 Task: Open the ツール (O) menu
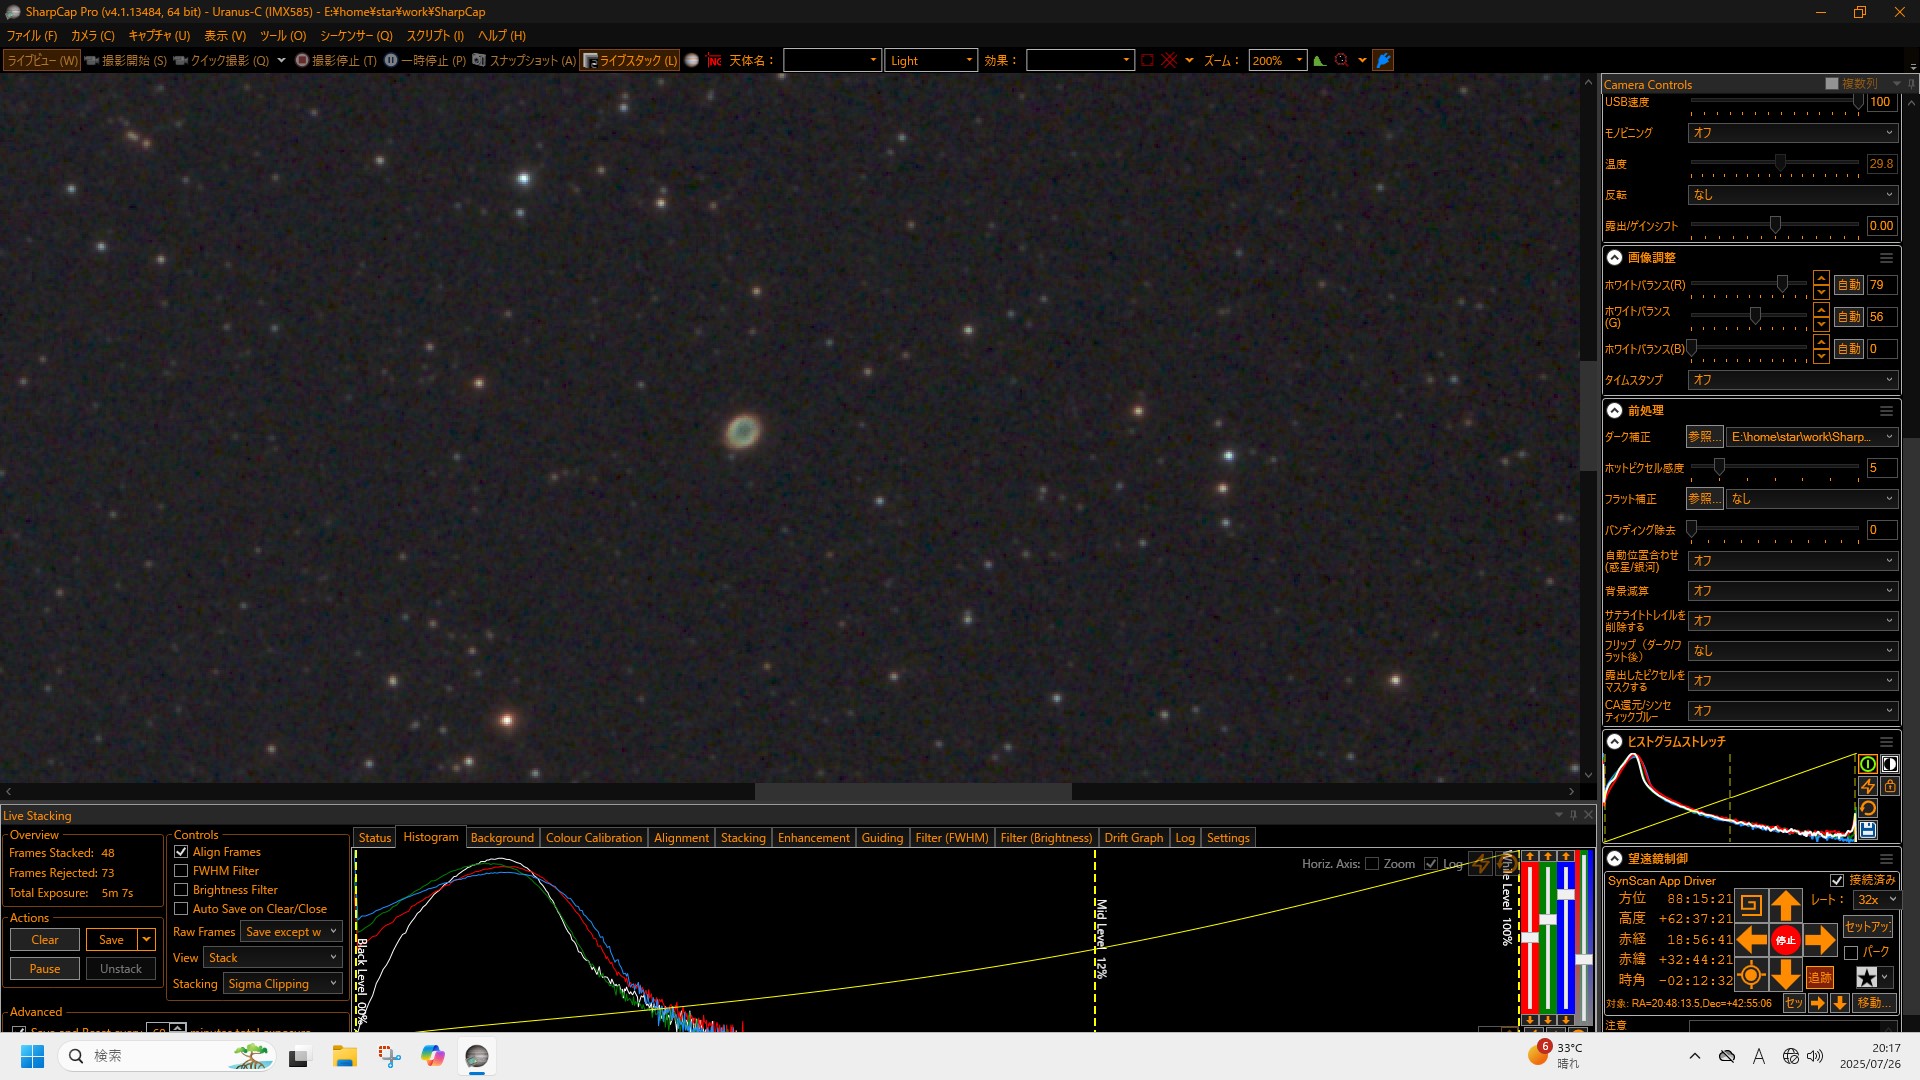[283, 36]
